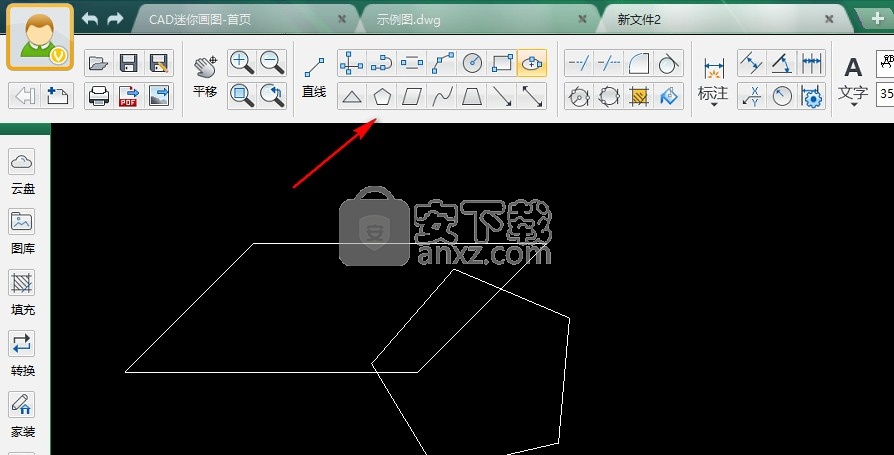Open 填充 fill in sidebar
This screenshot has width=894, height=455.
(22, 293)
